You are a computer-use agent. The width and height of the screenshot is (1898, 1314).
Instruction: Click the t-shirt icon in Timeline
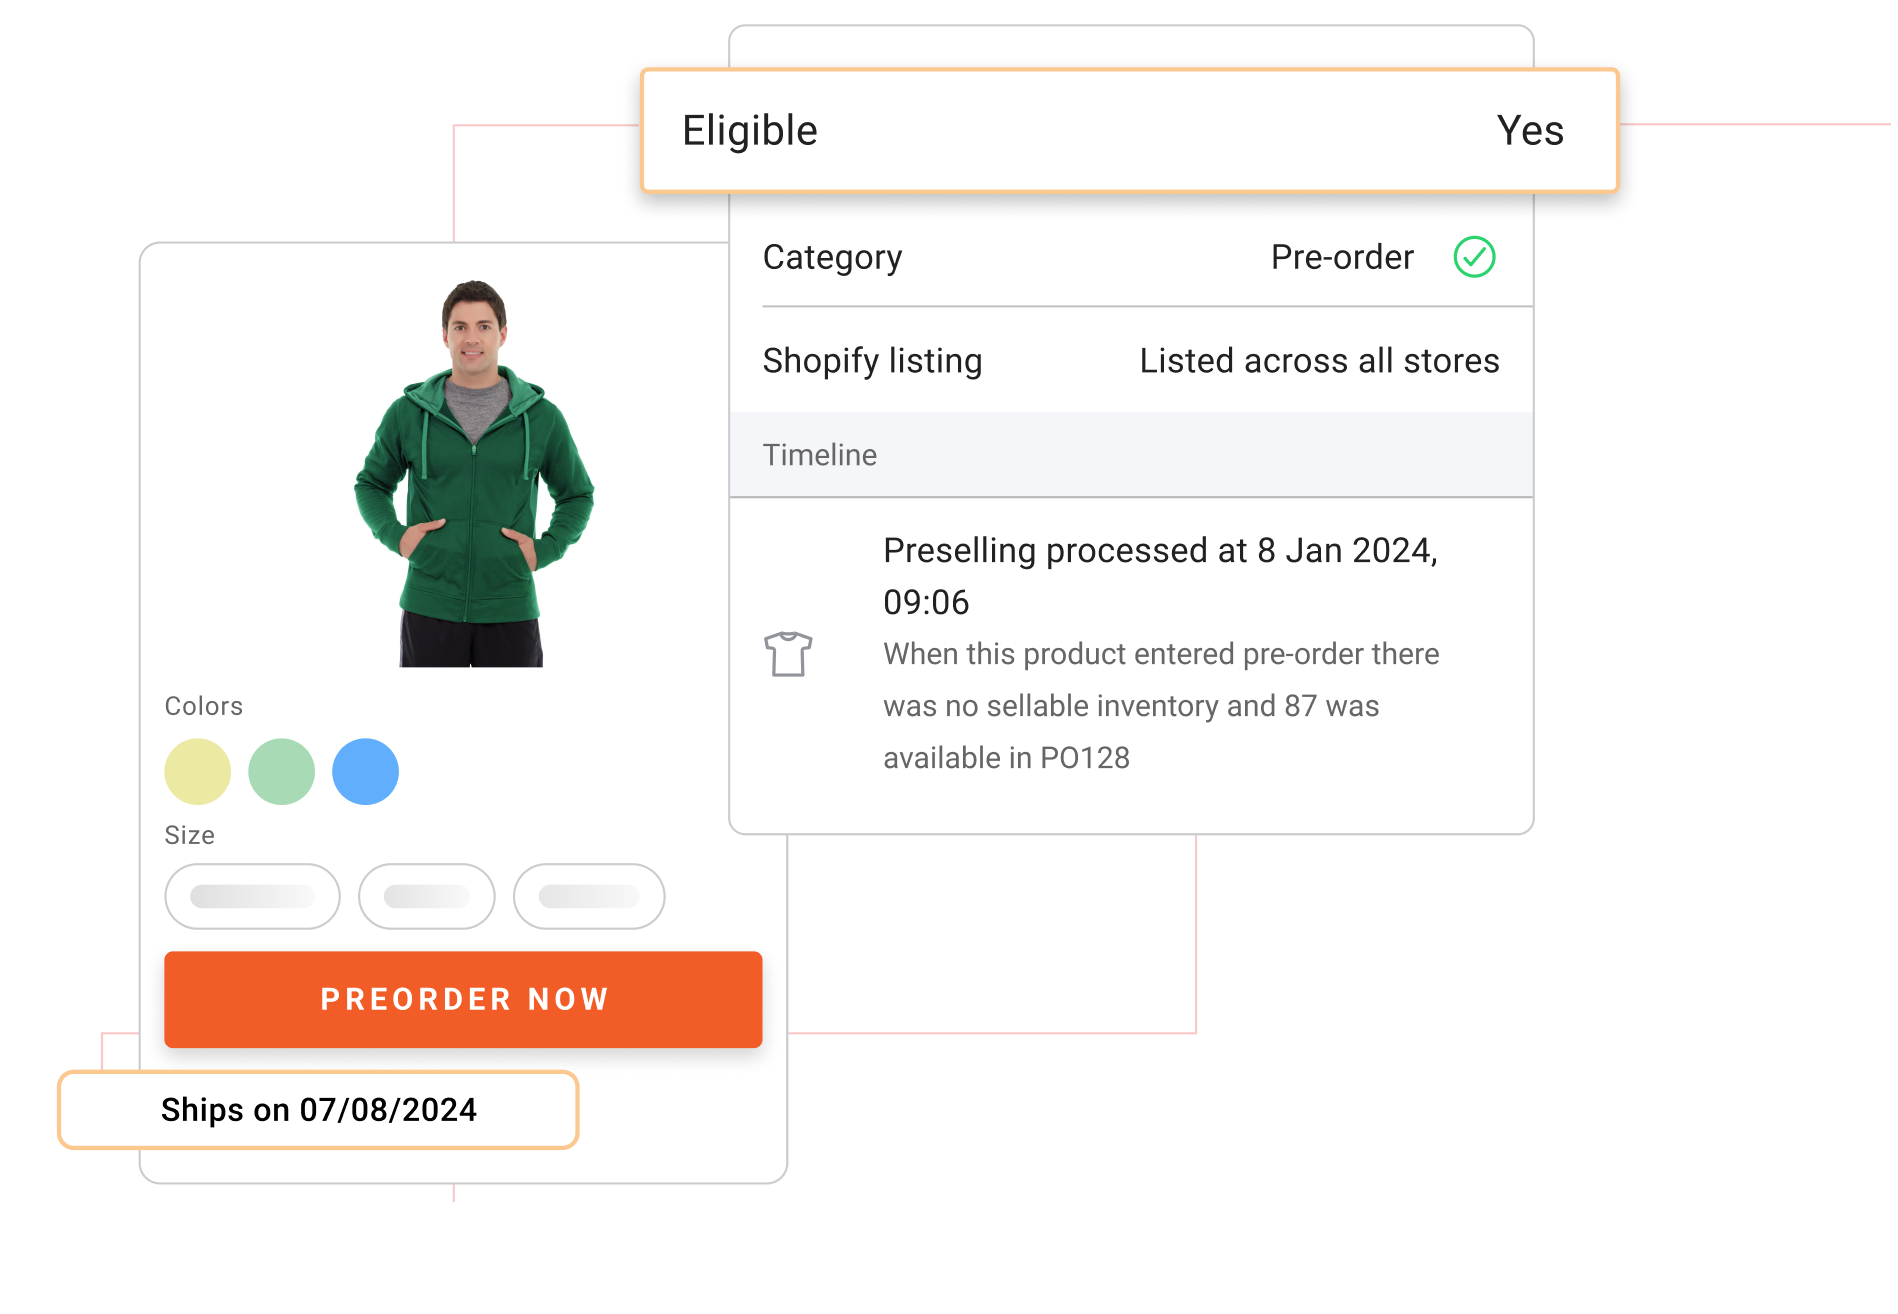(788, 654)
